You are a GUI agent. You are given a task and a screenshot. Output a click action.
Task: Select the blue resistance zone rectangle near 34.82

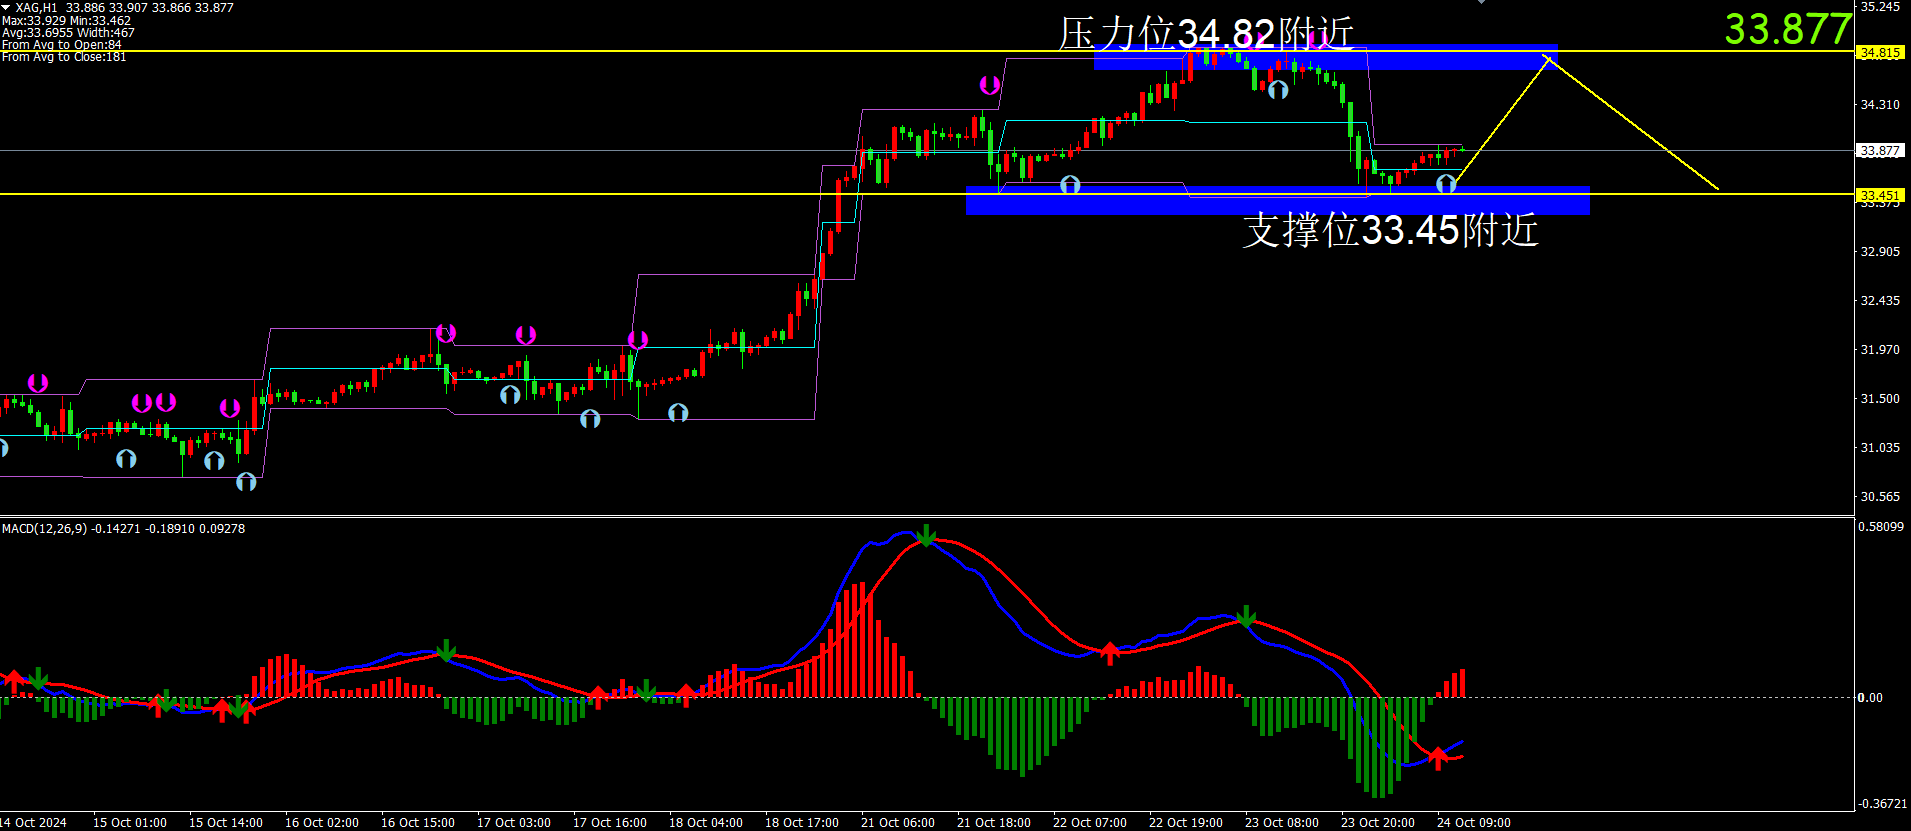(x=1325, y=57)
